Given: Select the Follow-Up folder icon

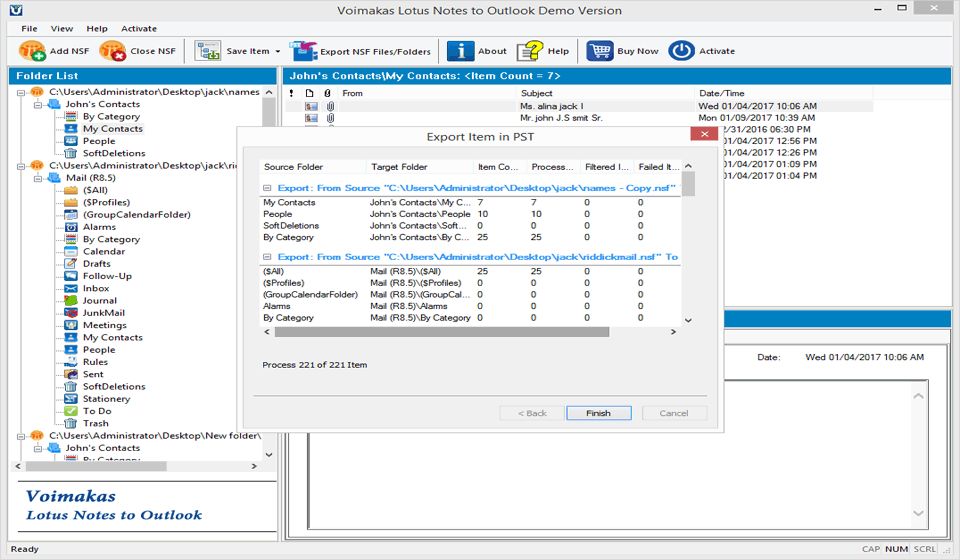Looking at the screenshot, I should coord(71,275).
